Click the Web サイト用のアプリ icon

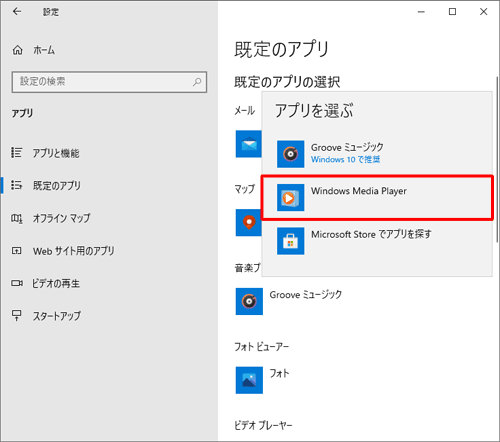click(17, 251)
